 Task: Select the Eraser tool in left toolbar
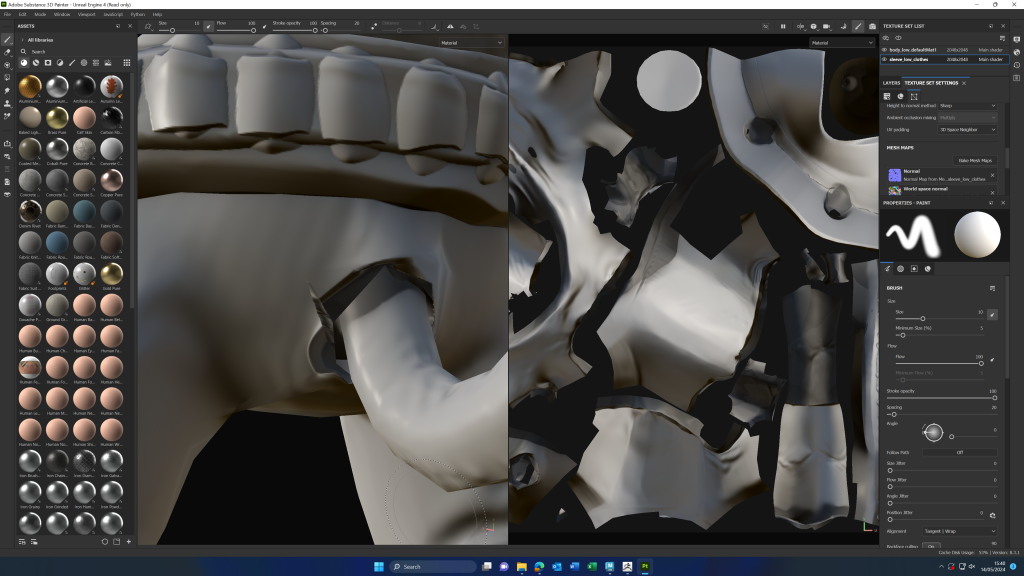point(7,52)
